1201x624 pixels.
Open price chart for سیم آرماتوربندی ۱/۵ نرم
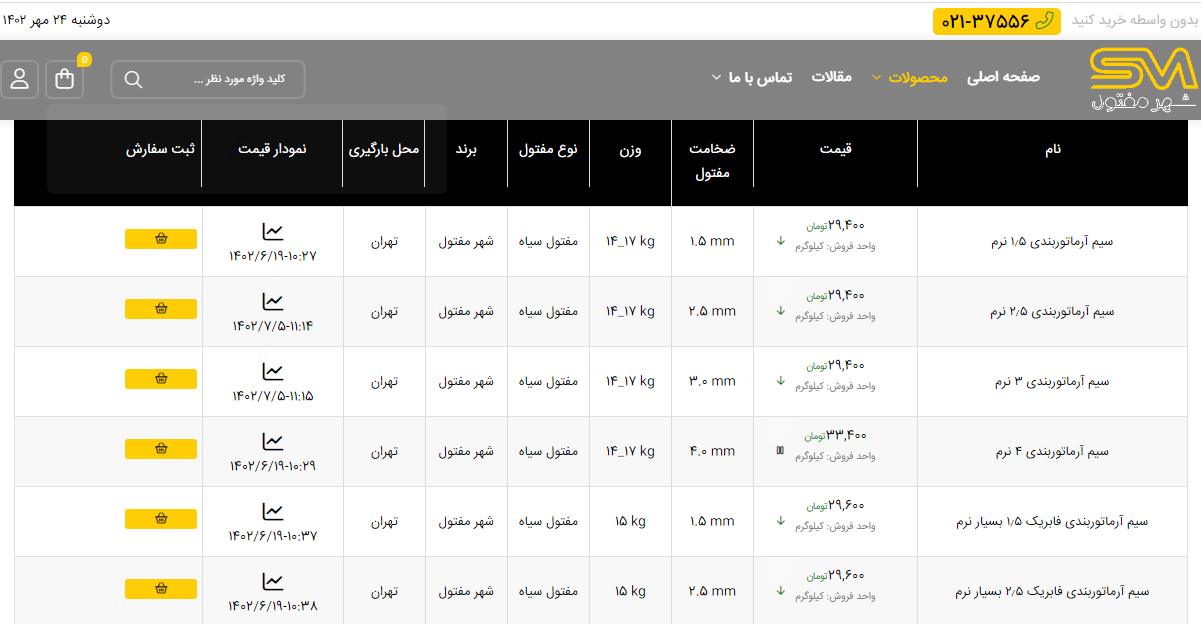(273, 232)
